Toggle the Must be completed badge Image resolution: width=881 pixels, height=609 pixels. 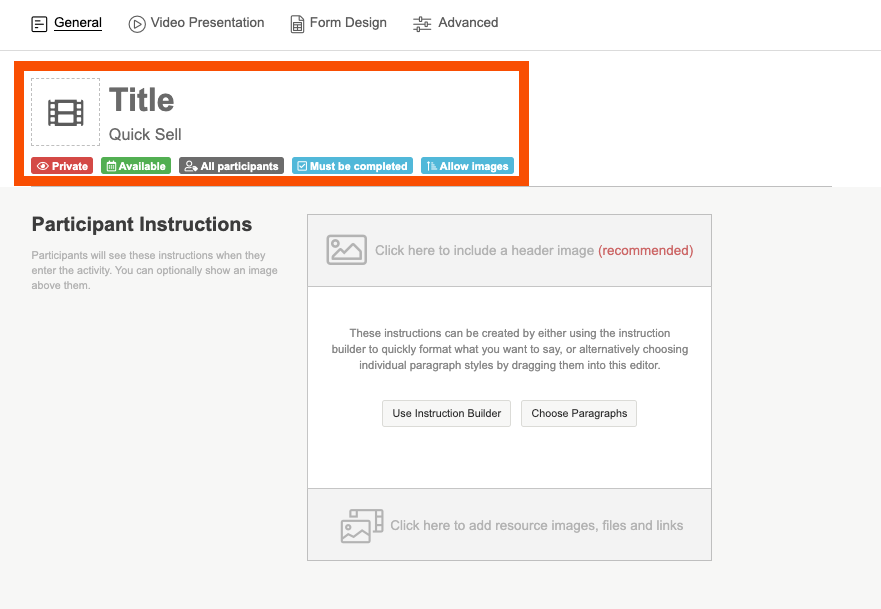click(x=351, y=166)
